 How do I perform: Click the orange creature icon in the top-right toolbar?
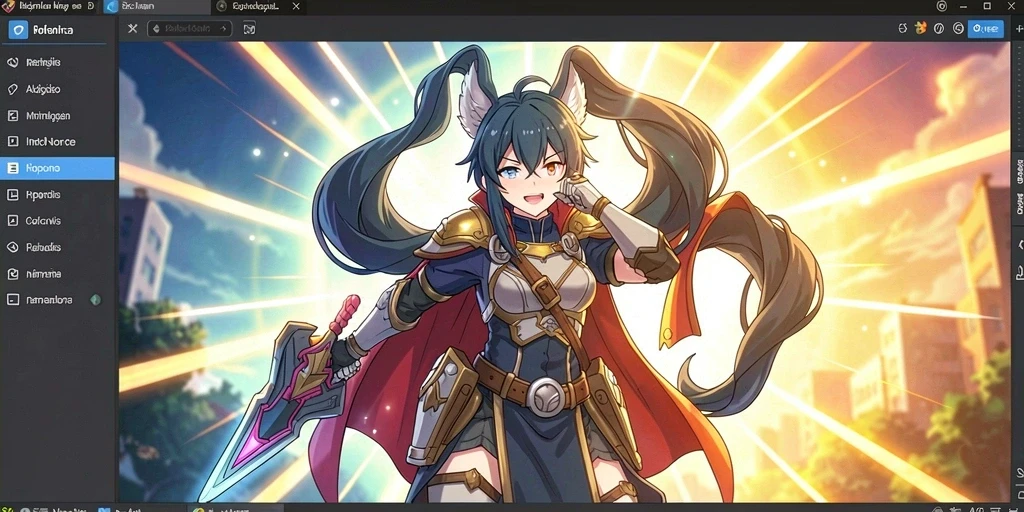(x=921, y=28)
